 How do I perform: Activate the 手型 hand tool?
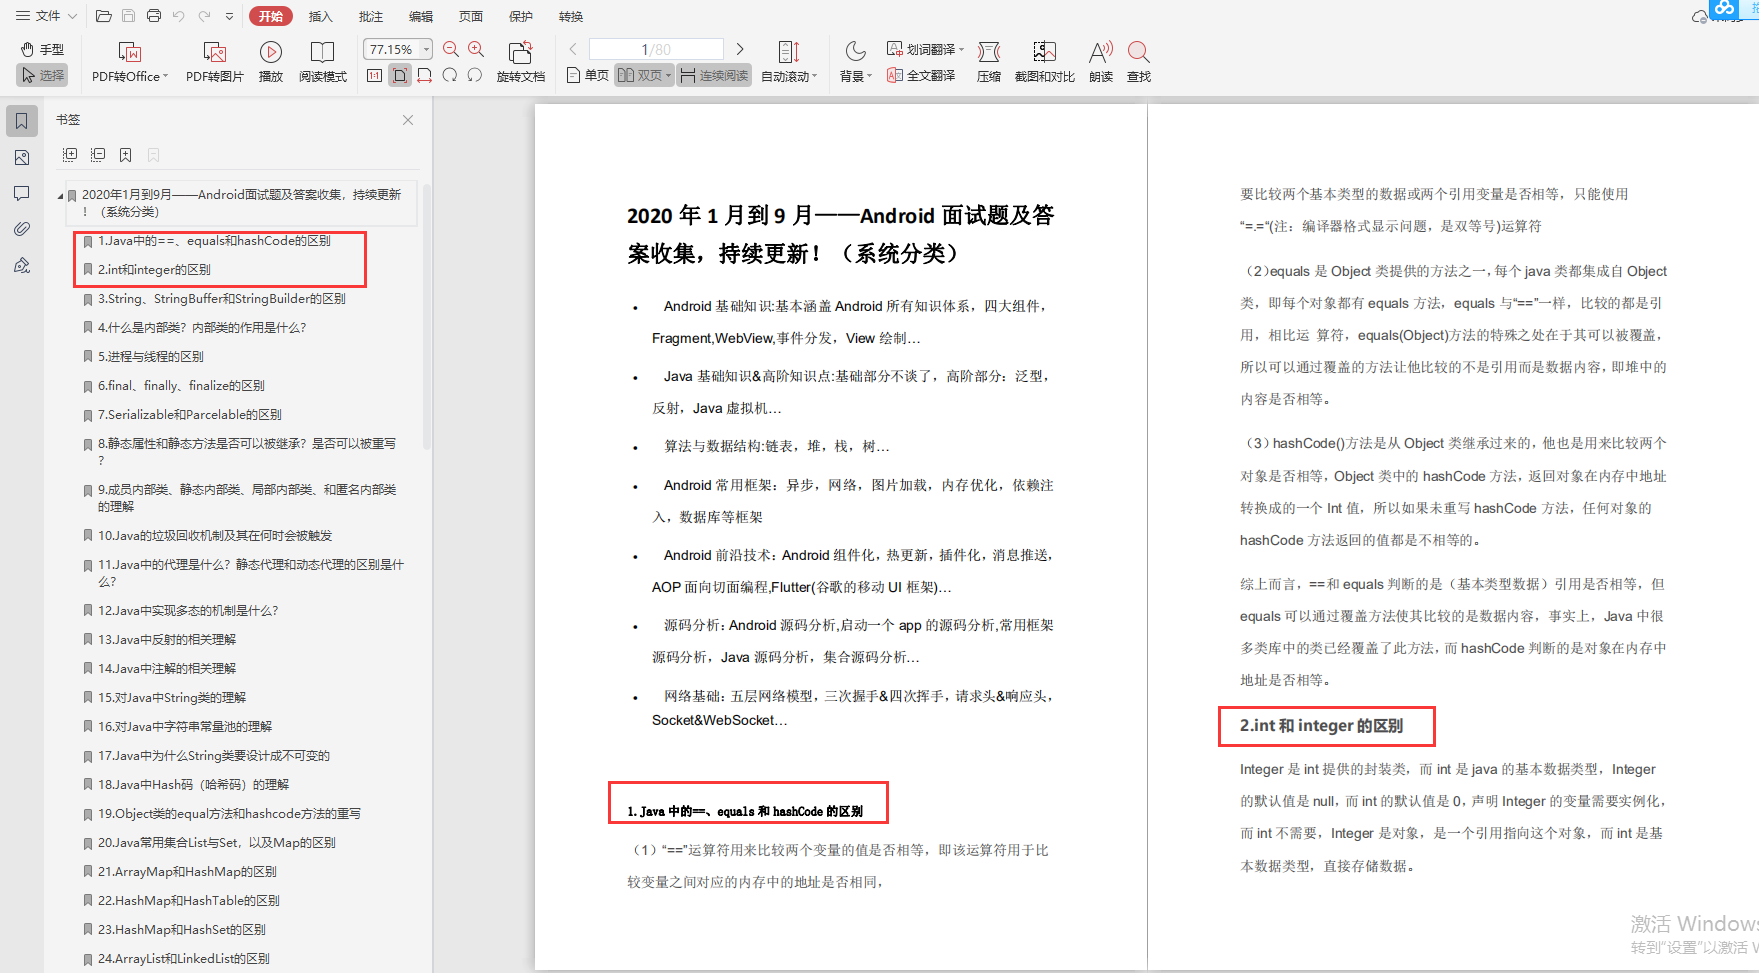click(42, 49)
